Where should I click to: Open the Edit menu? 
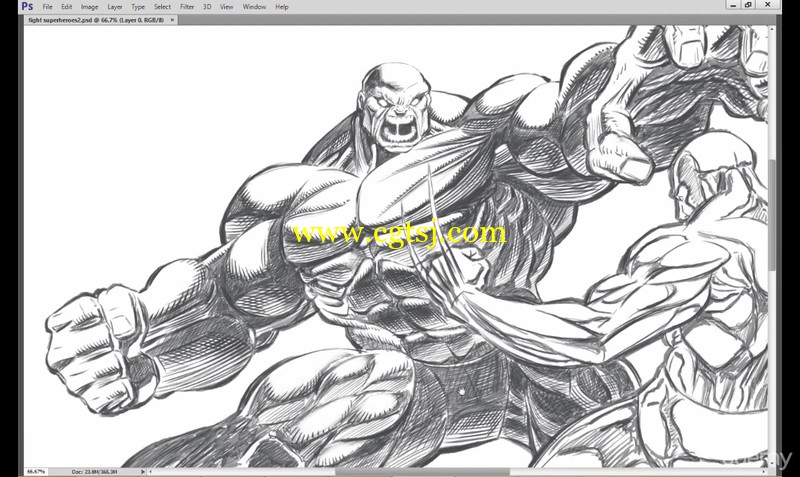pos(67,7)
